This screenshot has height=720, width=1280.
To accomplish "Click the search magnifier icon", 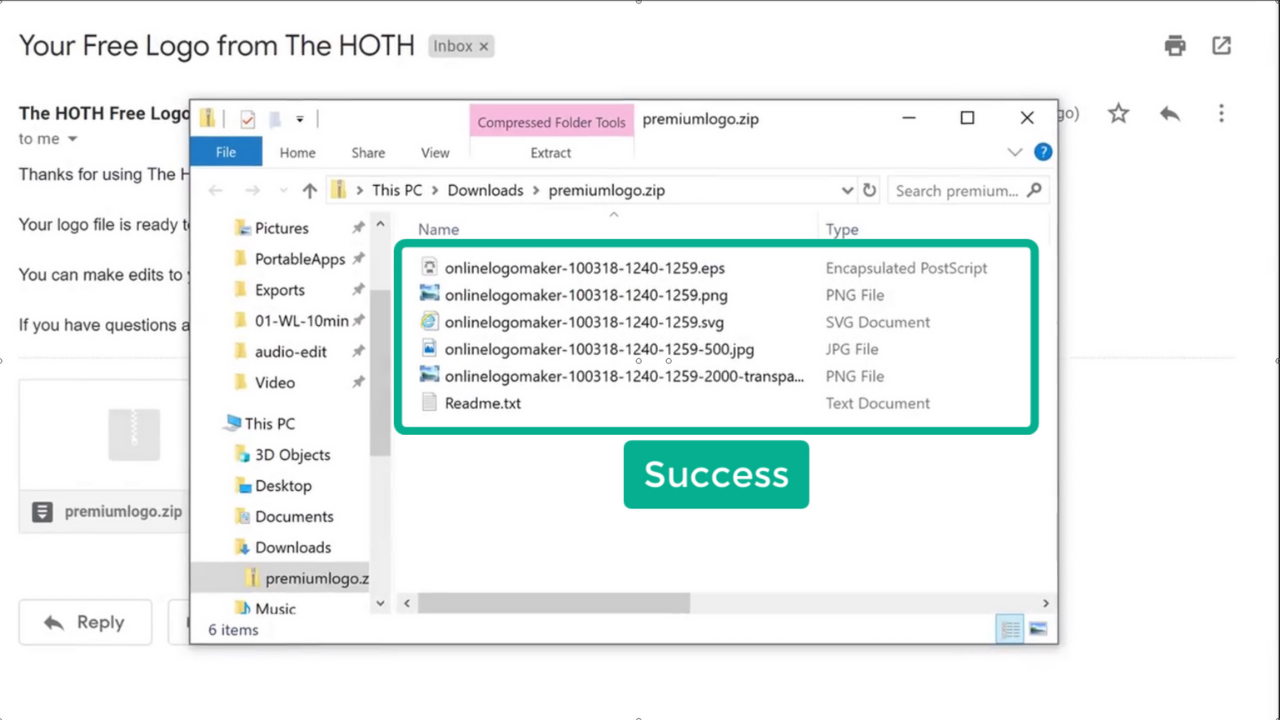I will tap(1034, 190).
